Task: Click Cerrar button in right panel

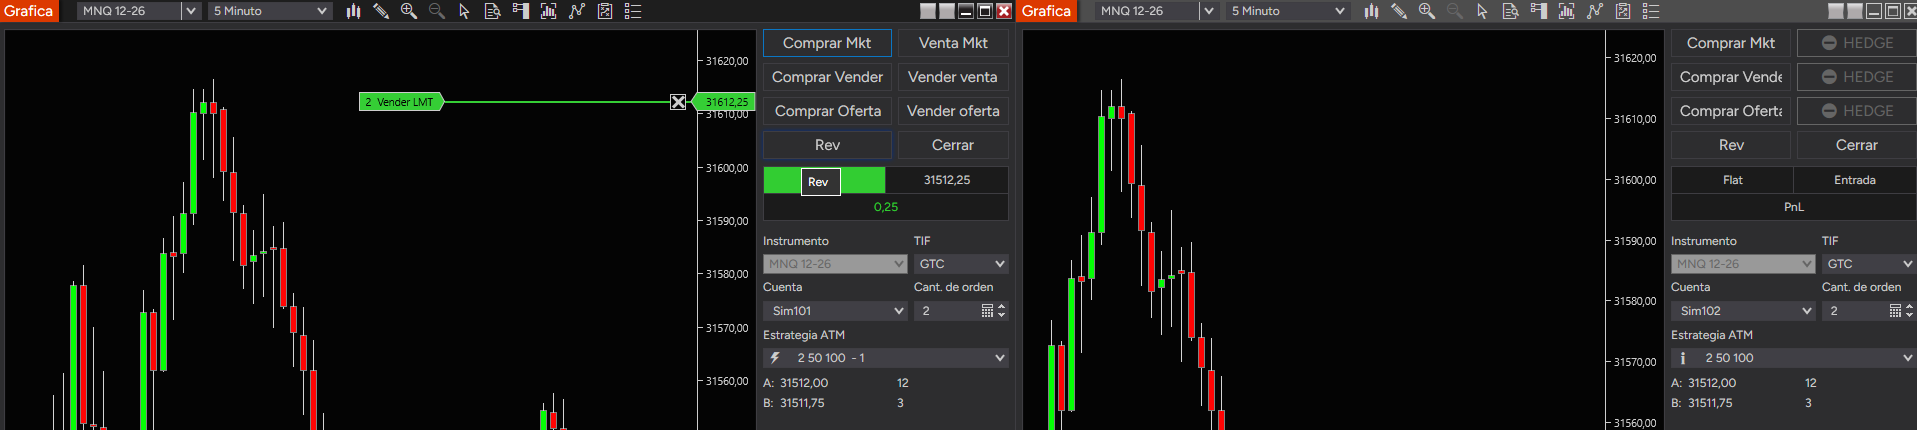Action: (1857, 145)
